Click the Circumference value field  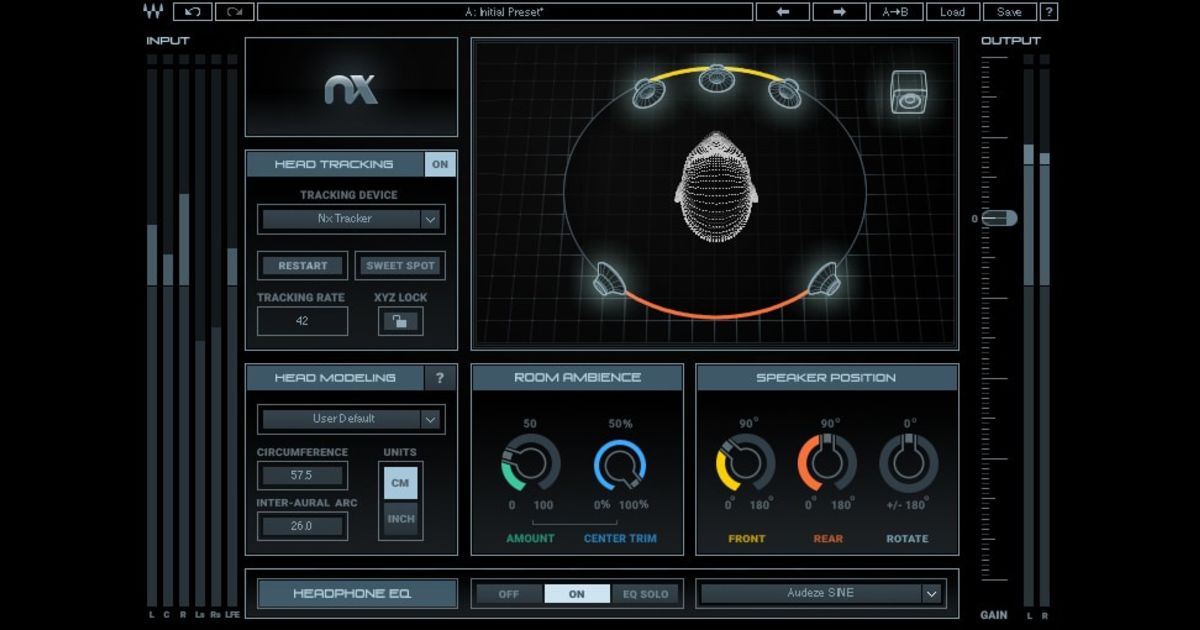(302, 475)
